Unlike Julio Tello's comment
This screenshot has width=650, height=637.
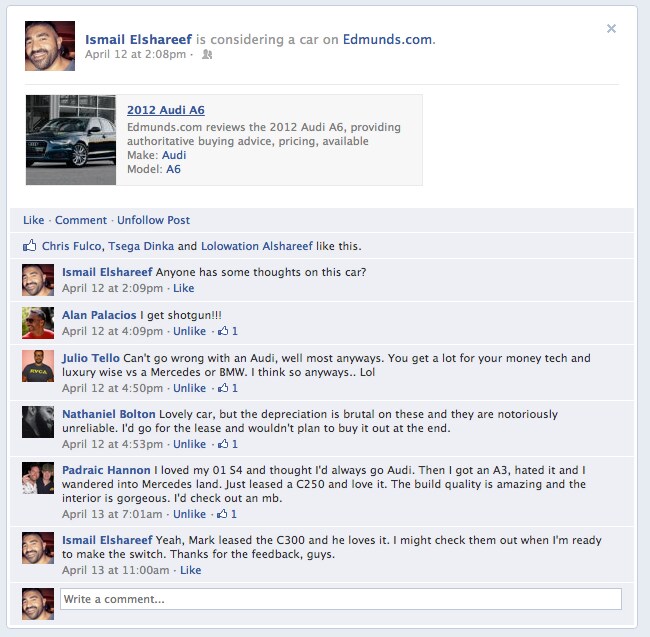point(189,388)
